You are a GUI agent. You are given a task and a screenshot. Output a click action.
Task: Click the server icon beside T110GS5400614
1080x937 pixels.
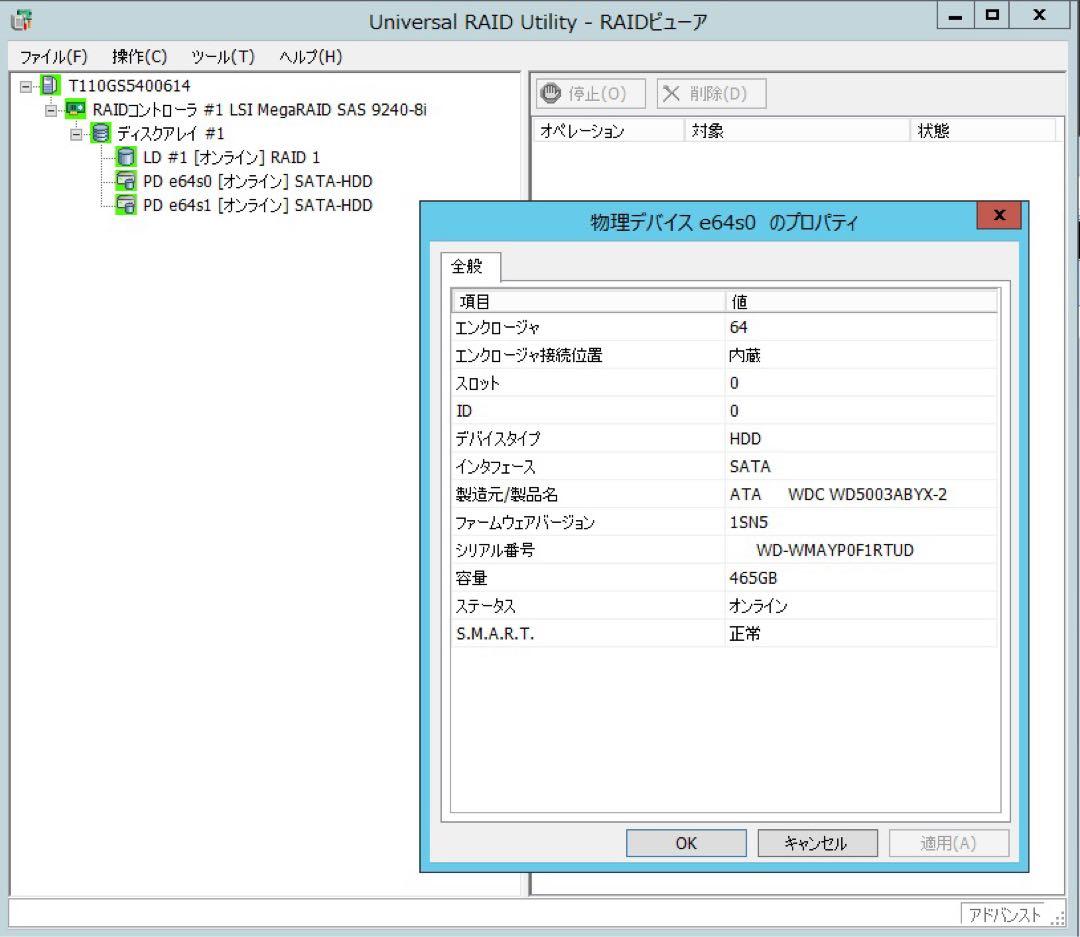(48, 85)
